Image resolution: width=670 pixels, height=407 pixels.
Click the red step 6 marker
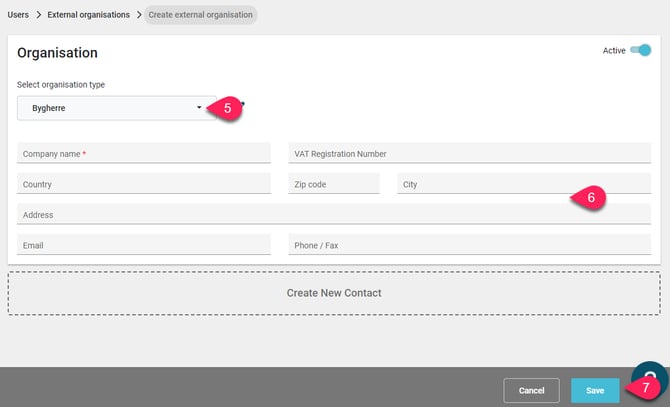pos(591,198)
